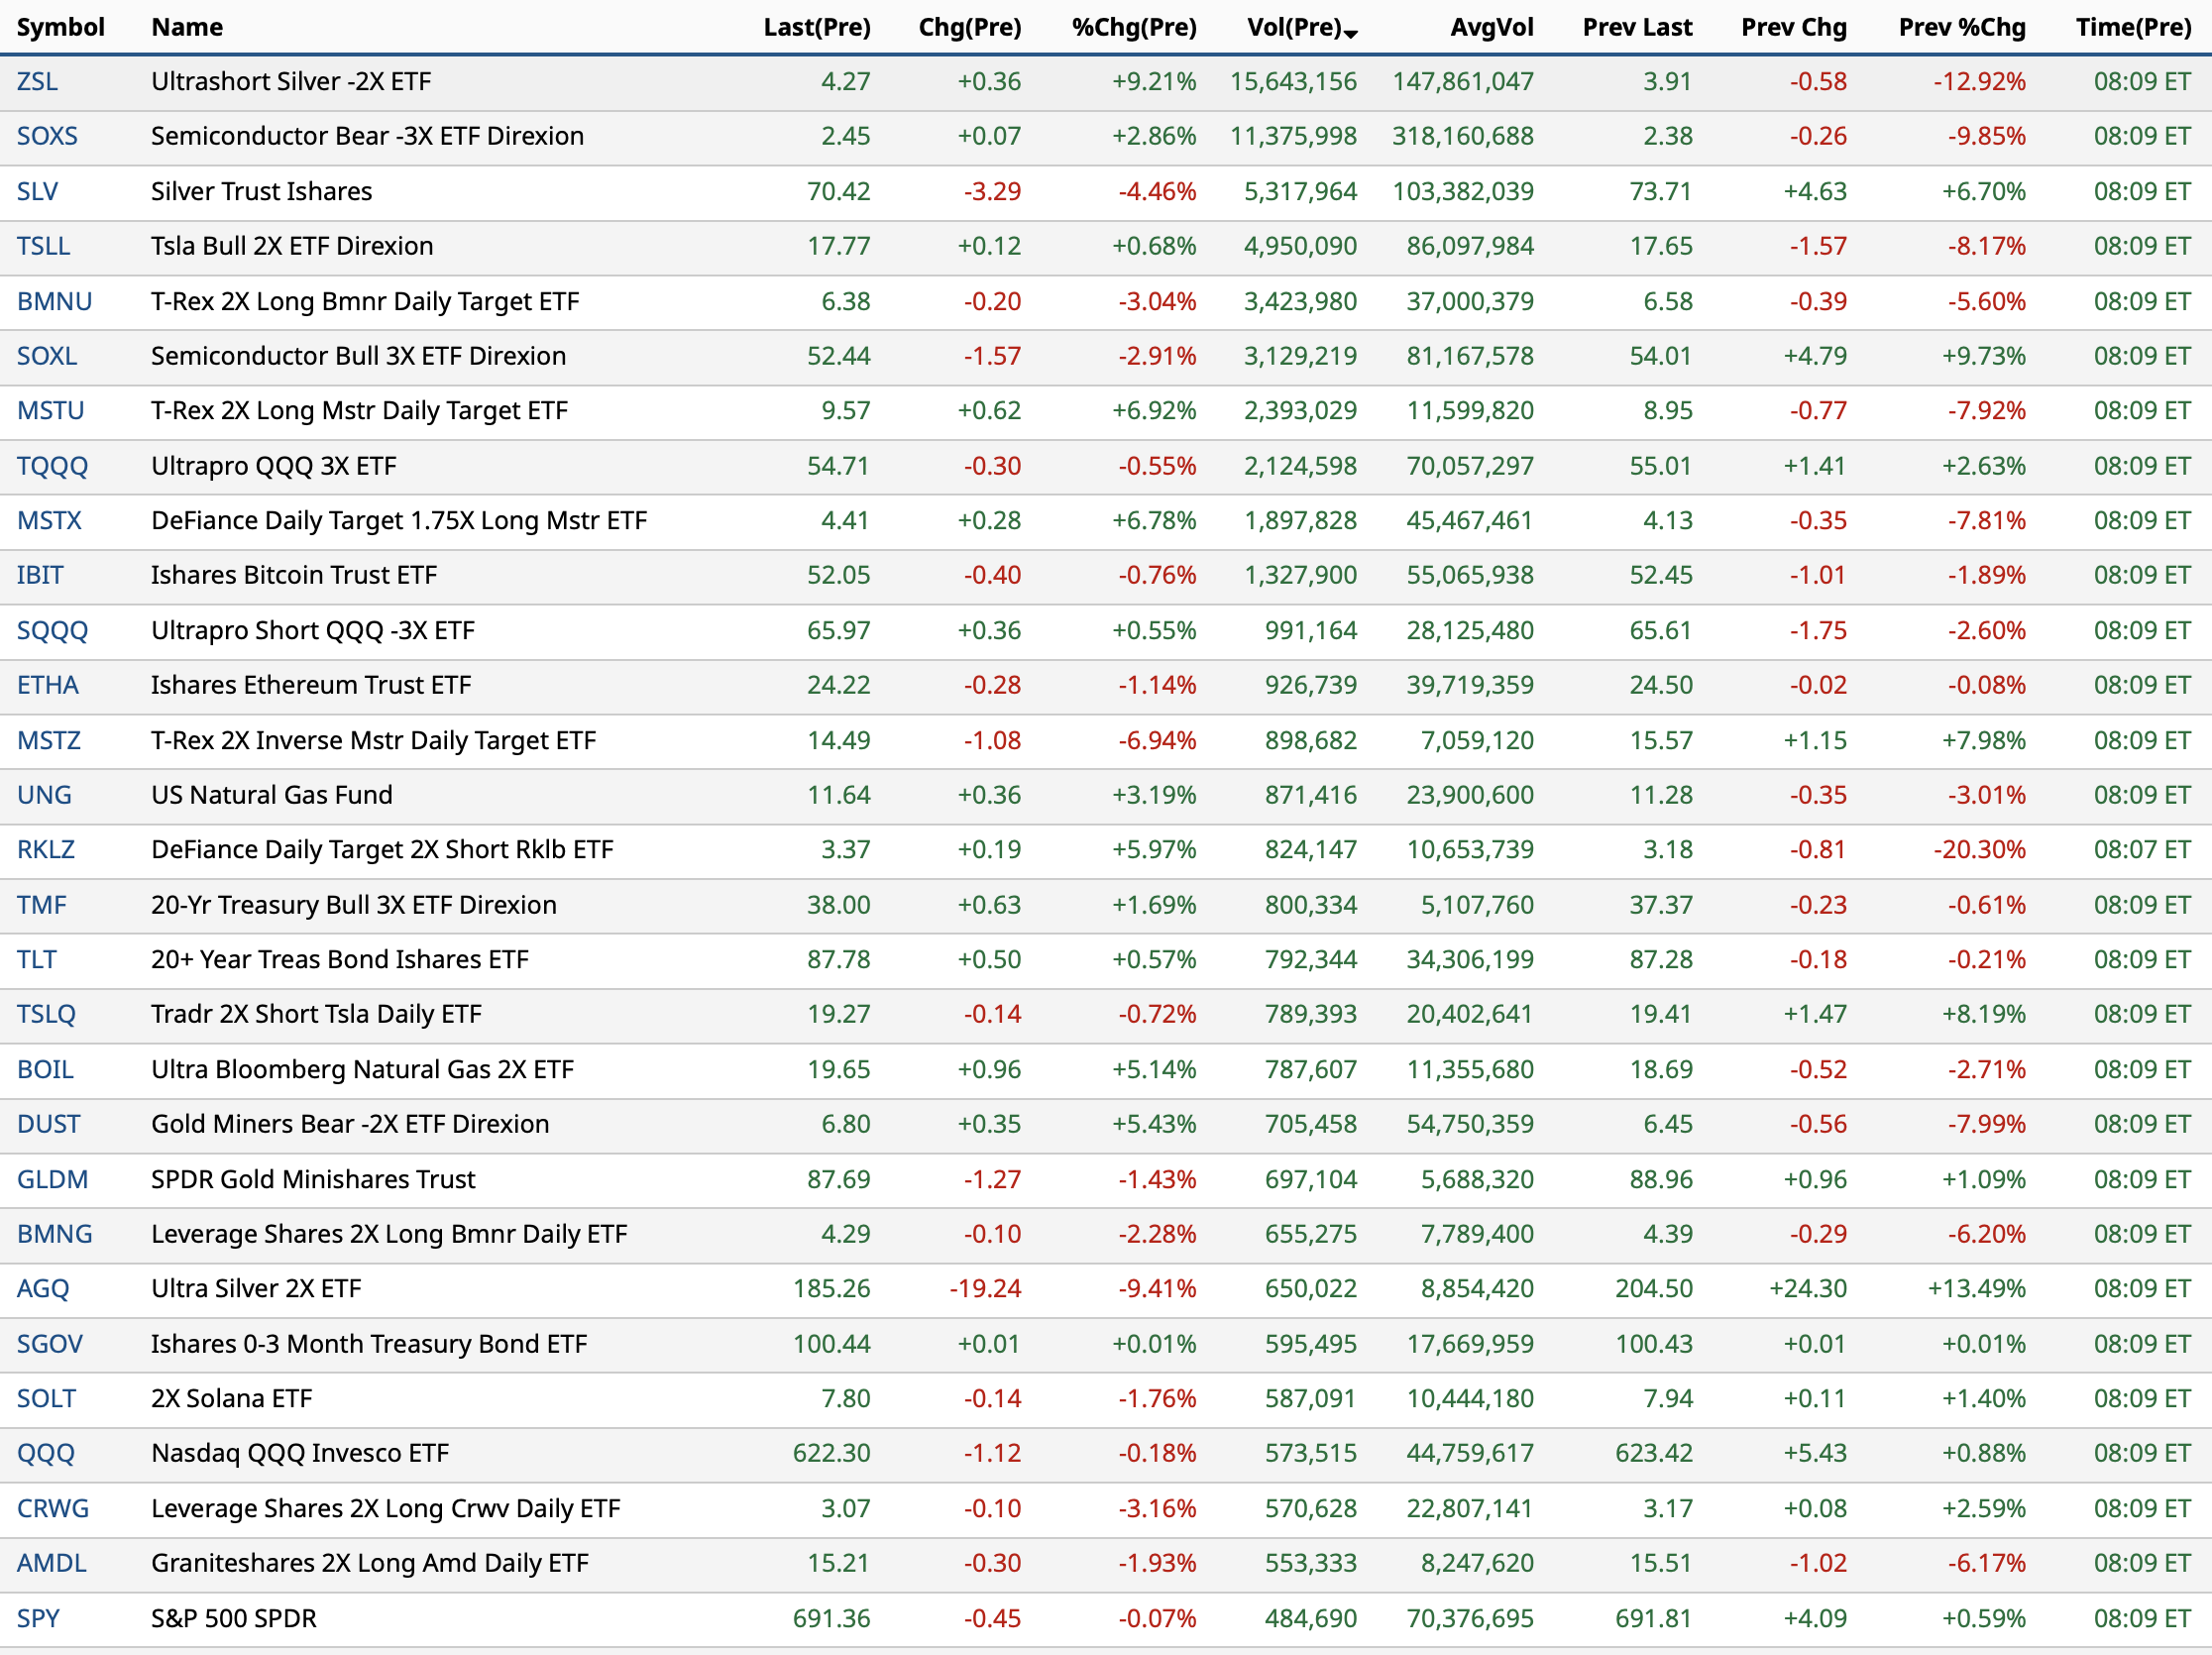Open the SPY ticker link

click(x=38, y=1618)
